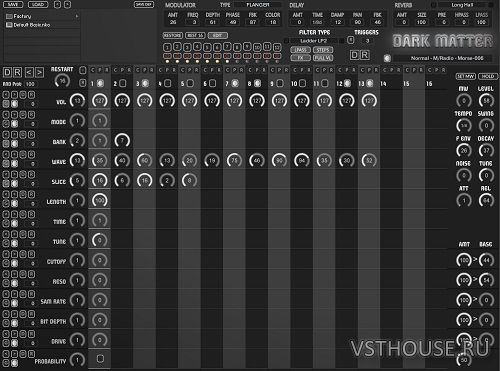Select pattern slot 7
The height and width of the screenshot is (371, 500).
[227, 46]
